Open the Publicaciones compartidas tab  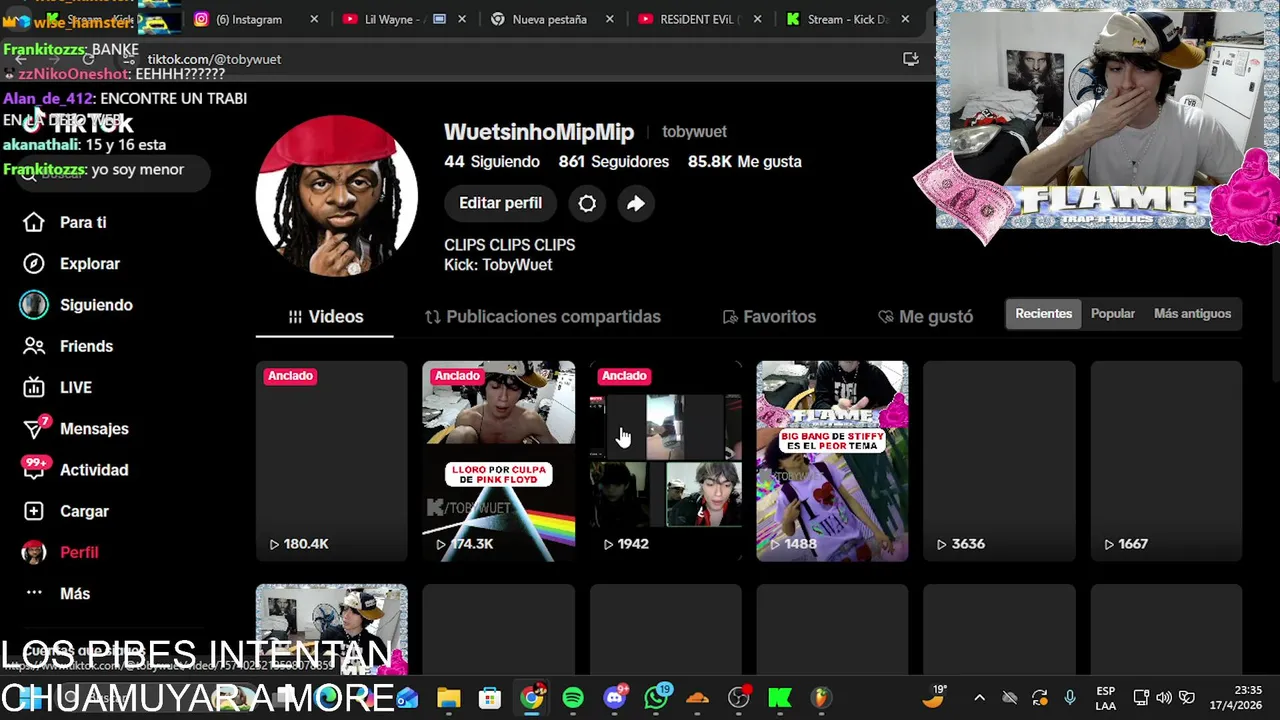pos(543,317)
